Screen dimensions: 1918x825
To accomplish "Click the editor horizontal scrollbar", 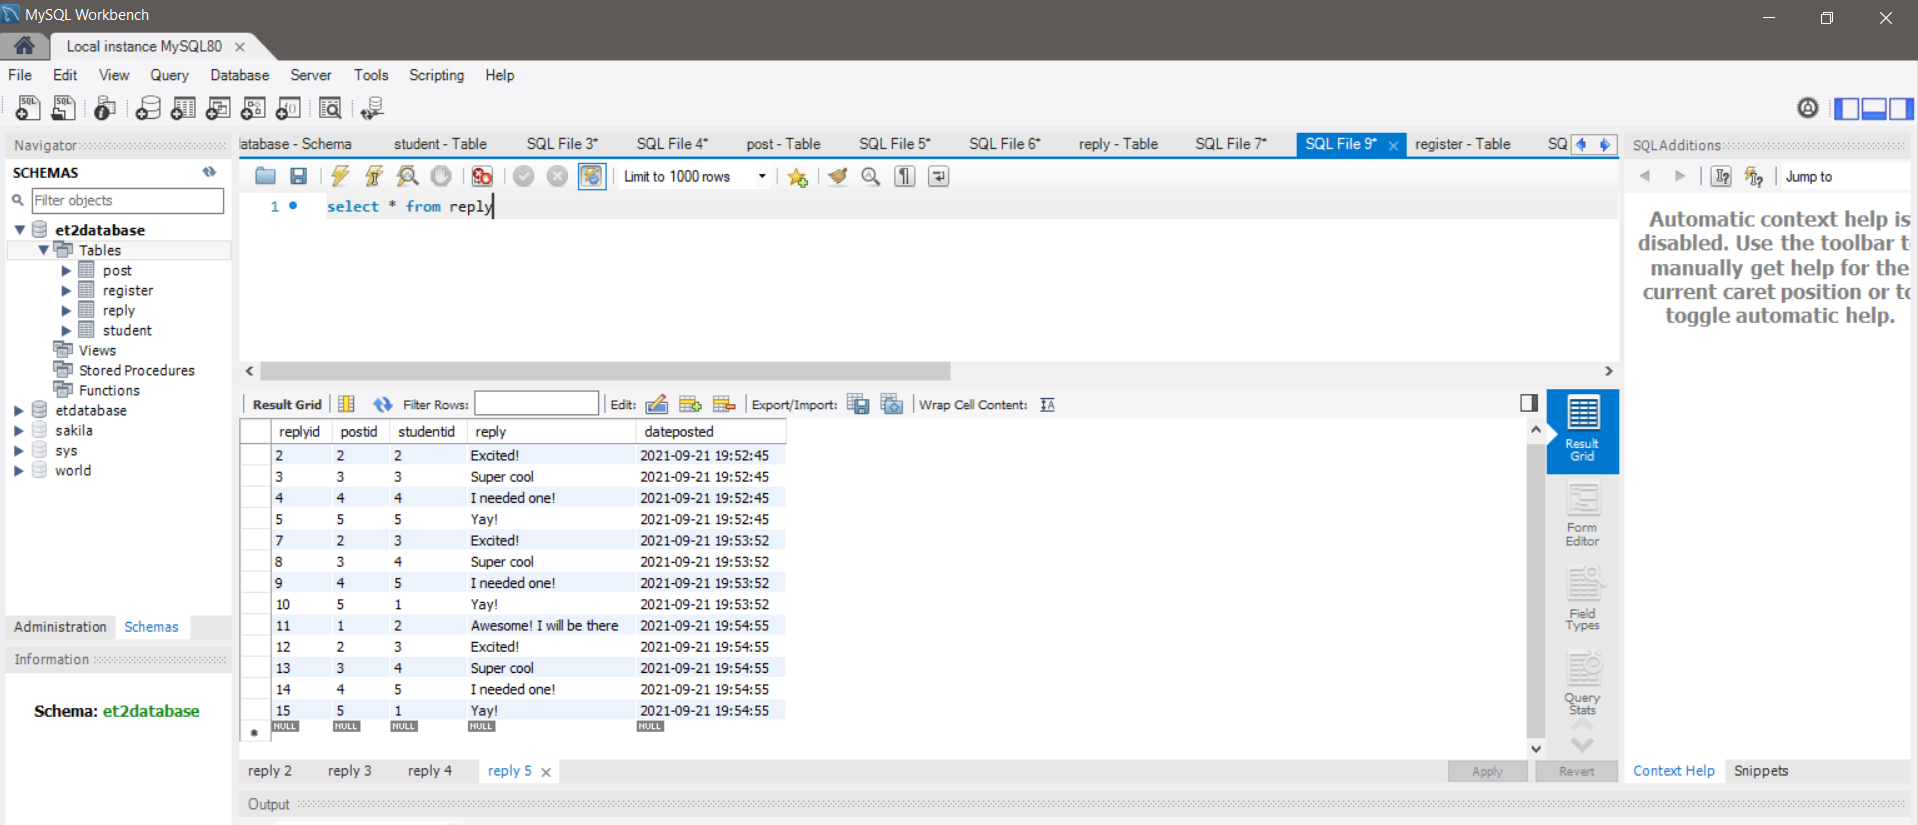I will [605, 371].
